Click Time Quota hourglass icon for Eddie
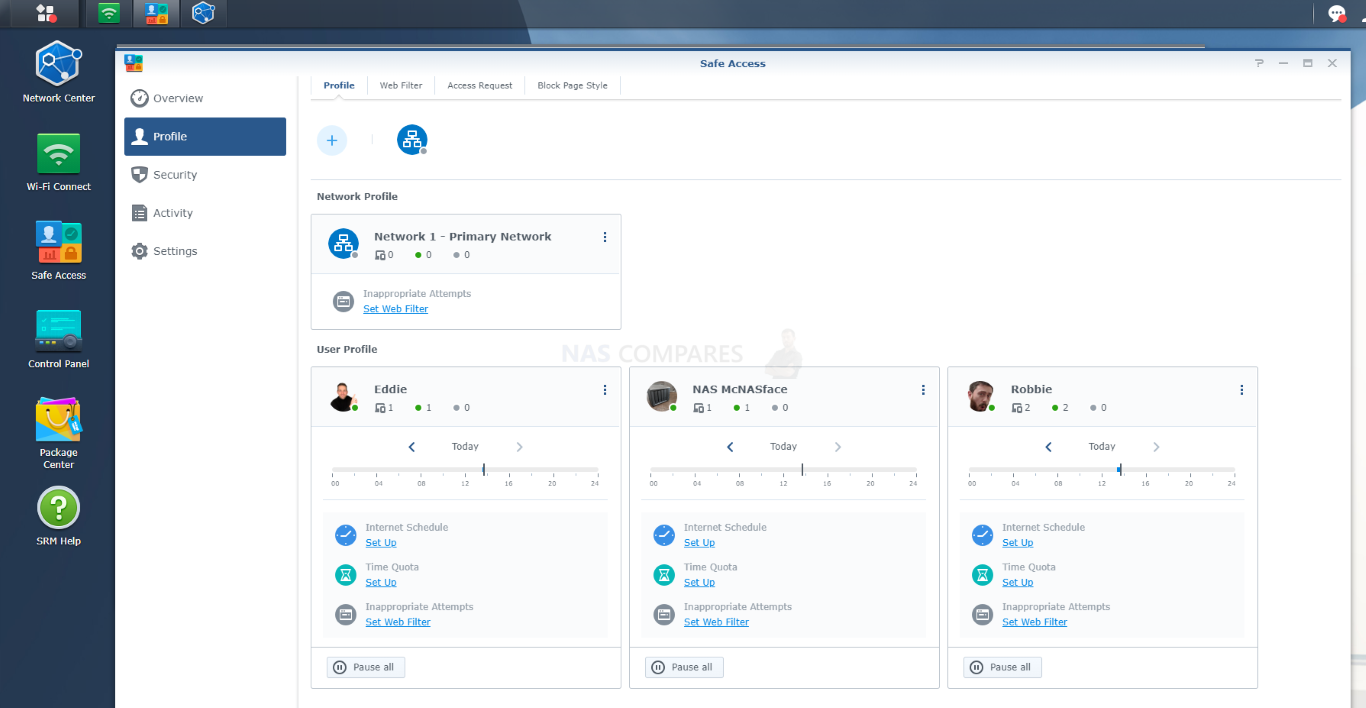The height and width of the screenshot is (708, 1366). (346, 575)
